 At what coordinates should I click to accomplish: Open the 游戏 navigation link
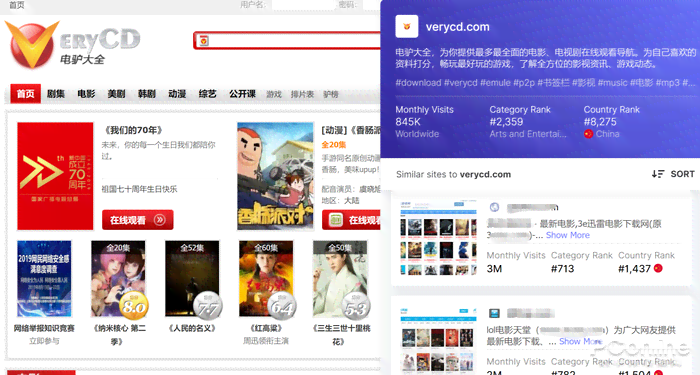(274, 95)
